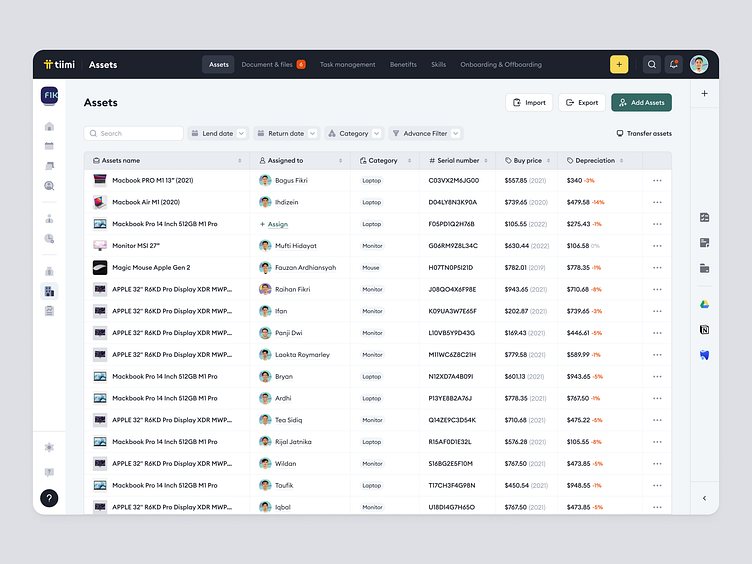Click Assign link for Mackbook Pro row
Viewport: 752px width, 564px height.
[x=277, y=224]
